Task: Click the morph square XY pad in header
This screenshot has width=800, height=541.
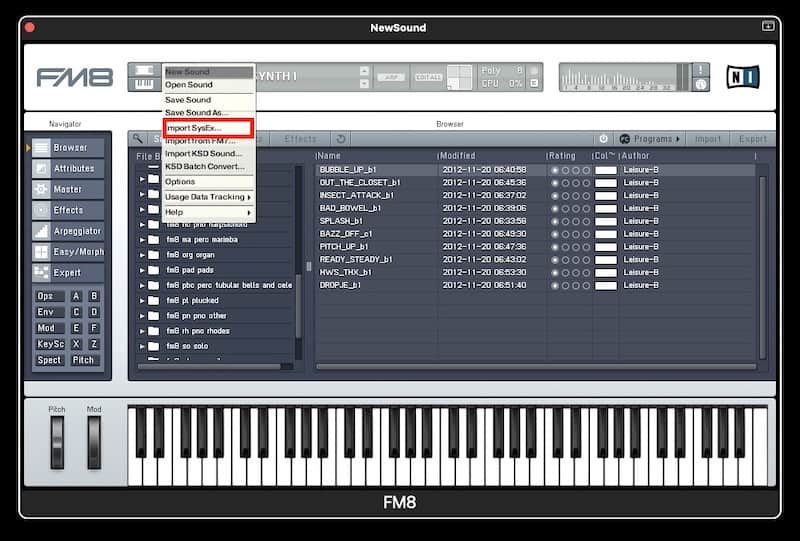Action: [x=459, y=77]
